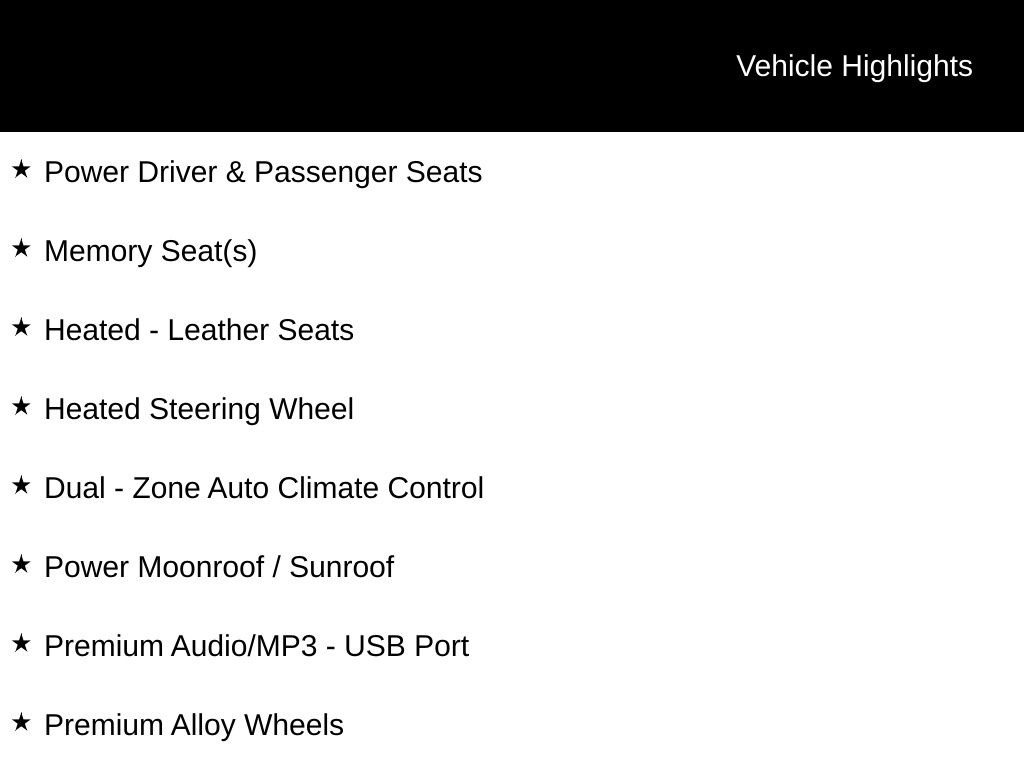
Task: Click the Premium Audio/MP3 - USB Port text
Action: click(x=257, y=647)
